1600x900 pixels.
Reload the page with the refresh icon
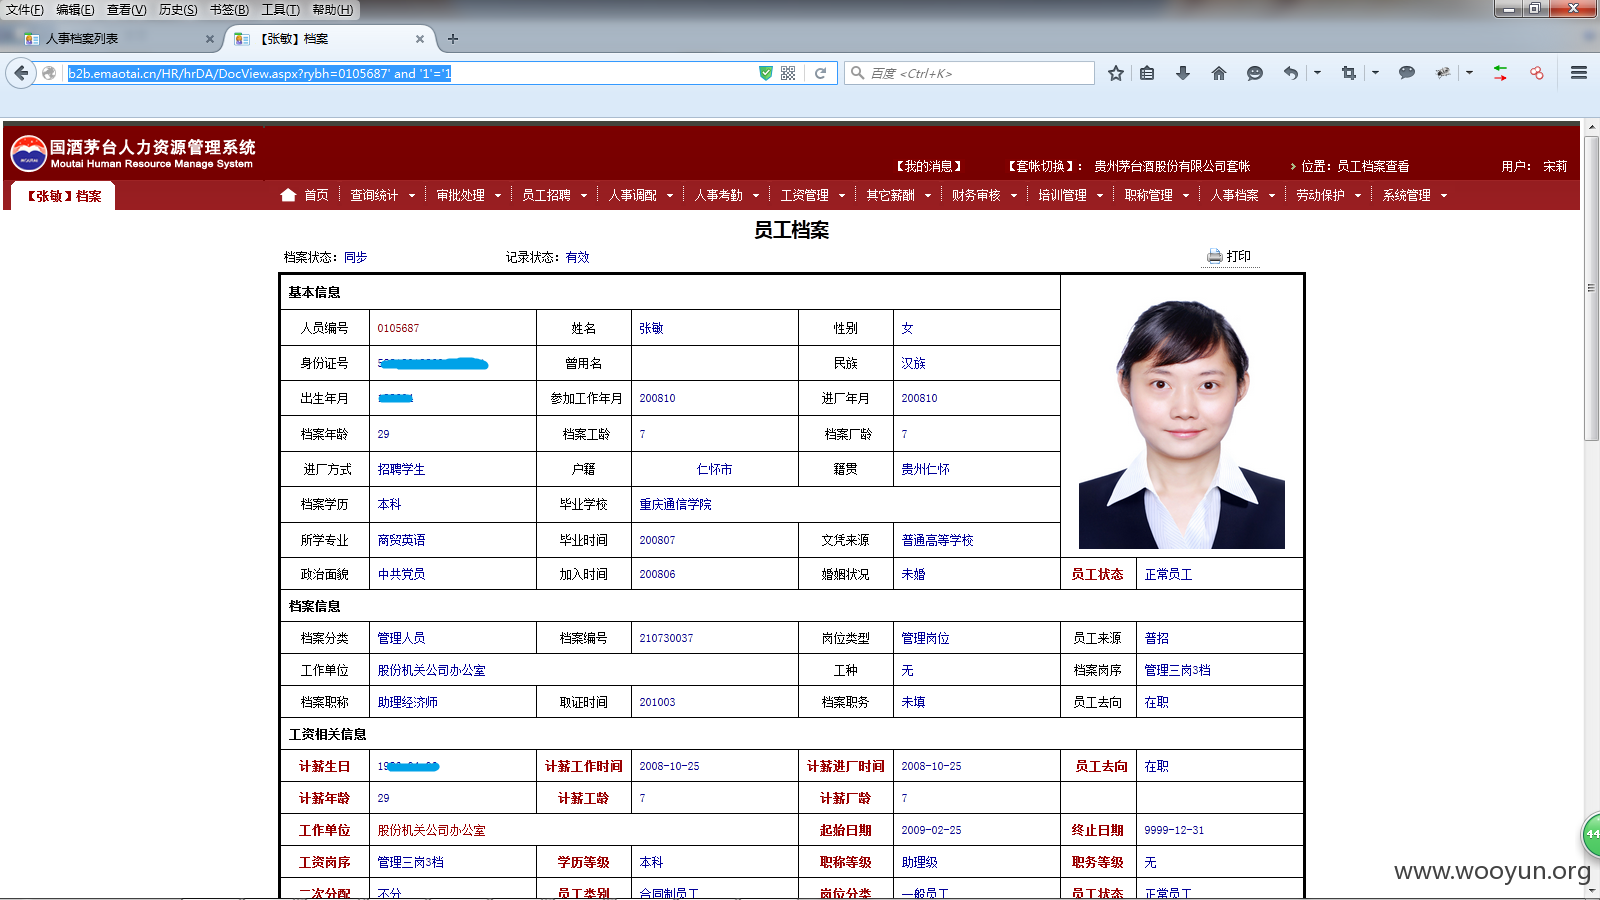click(820, 73)
